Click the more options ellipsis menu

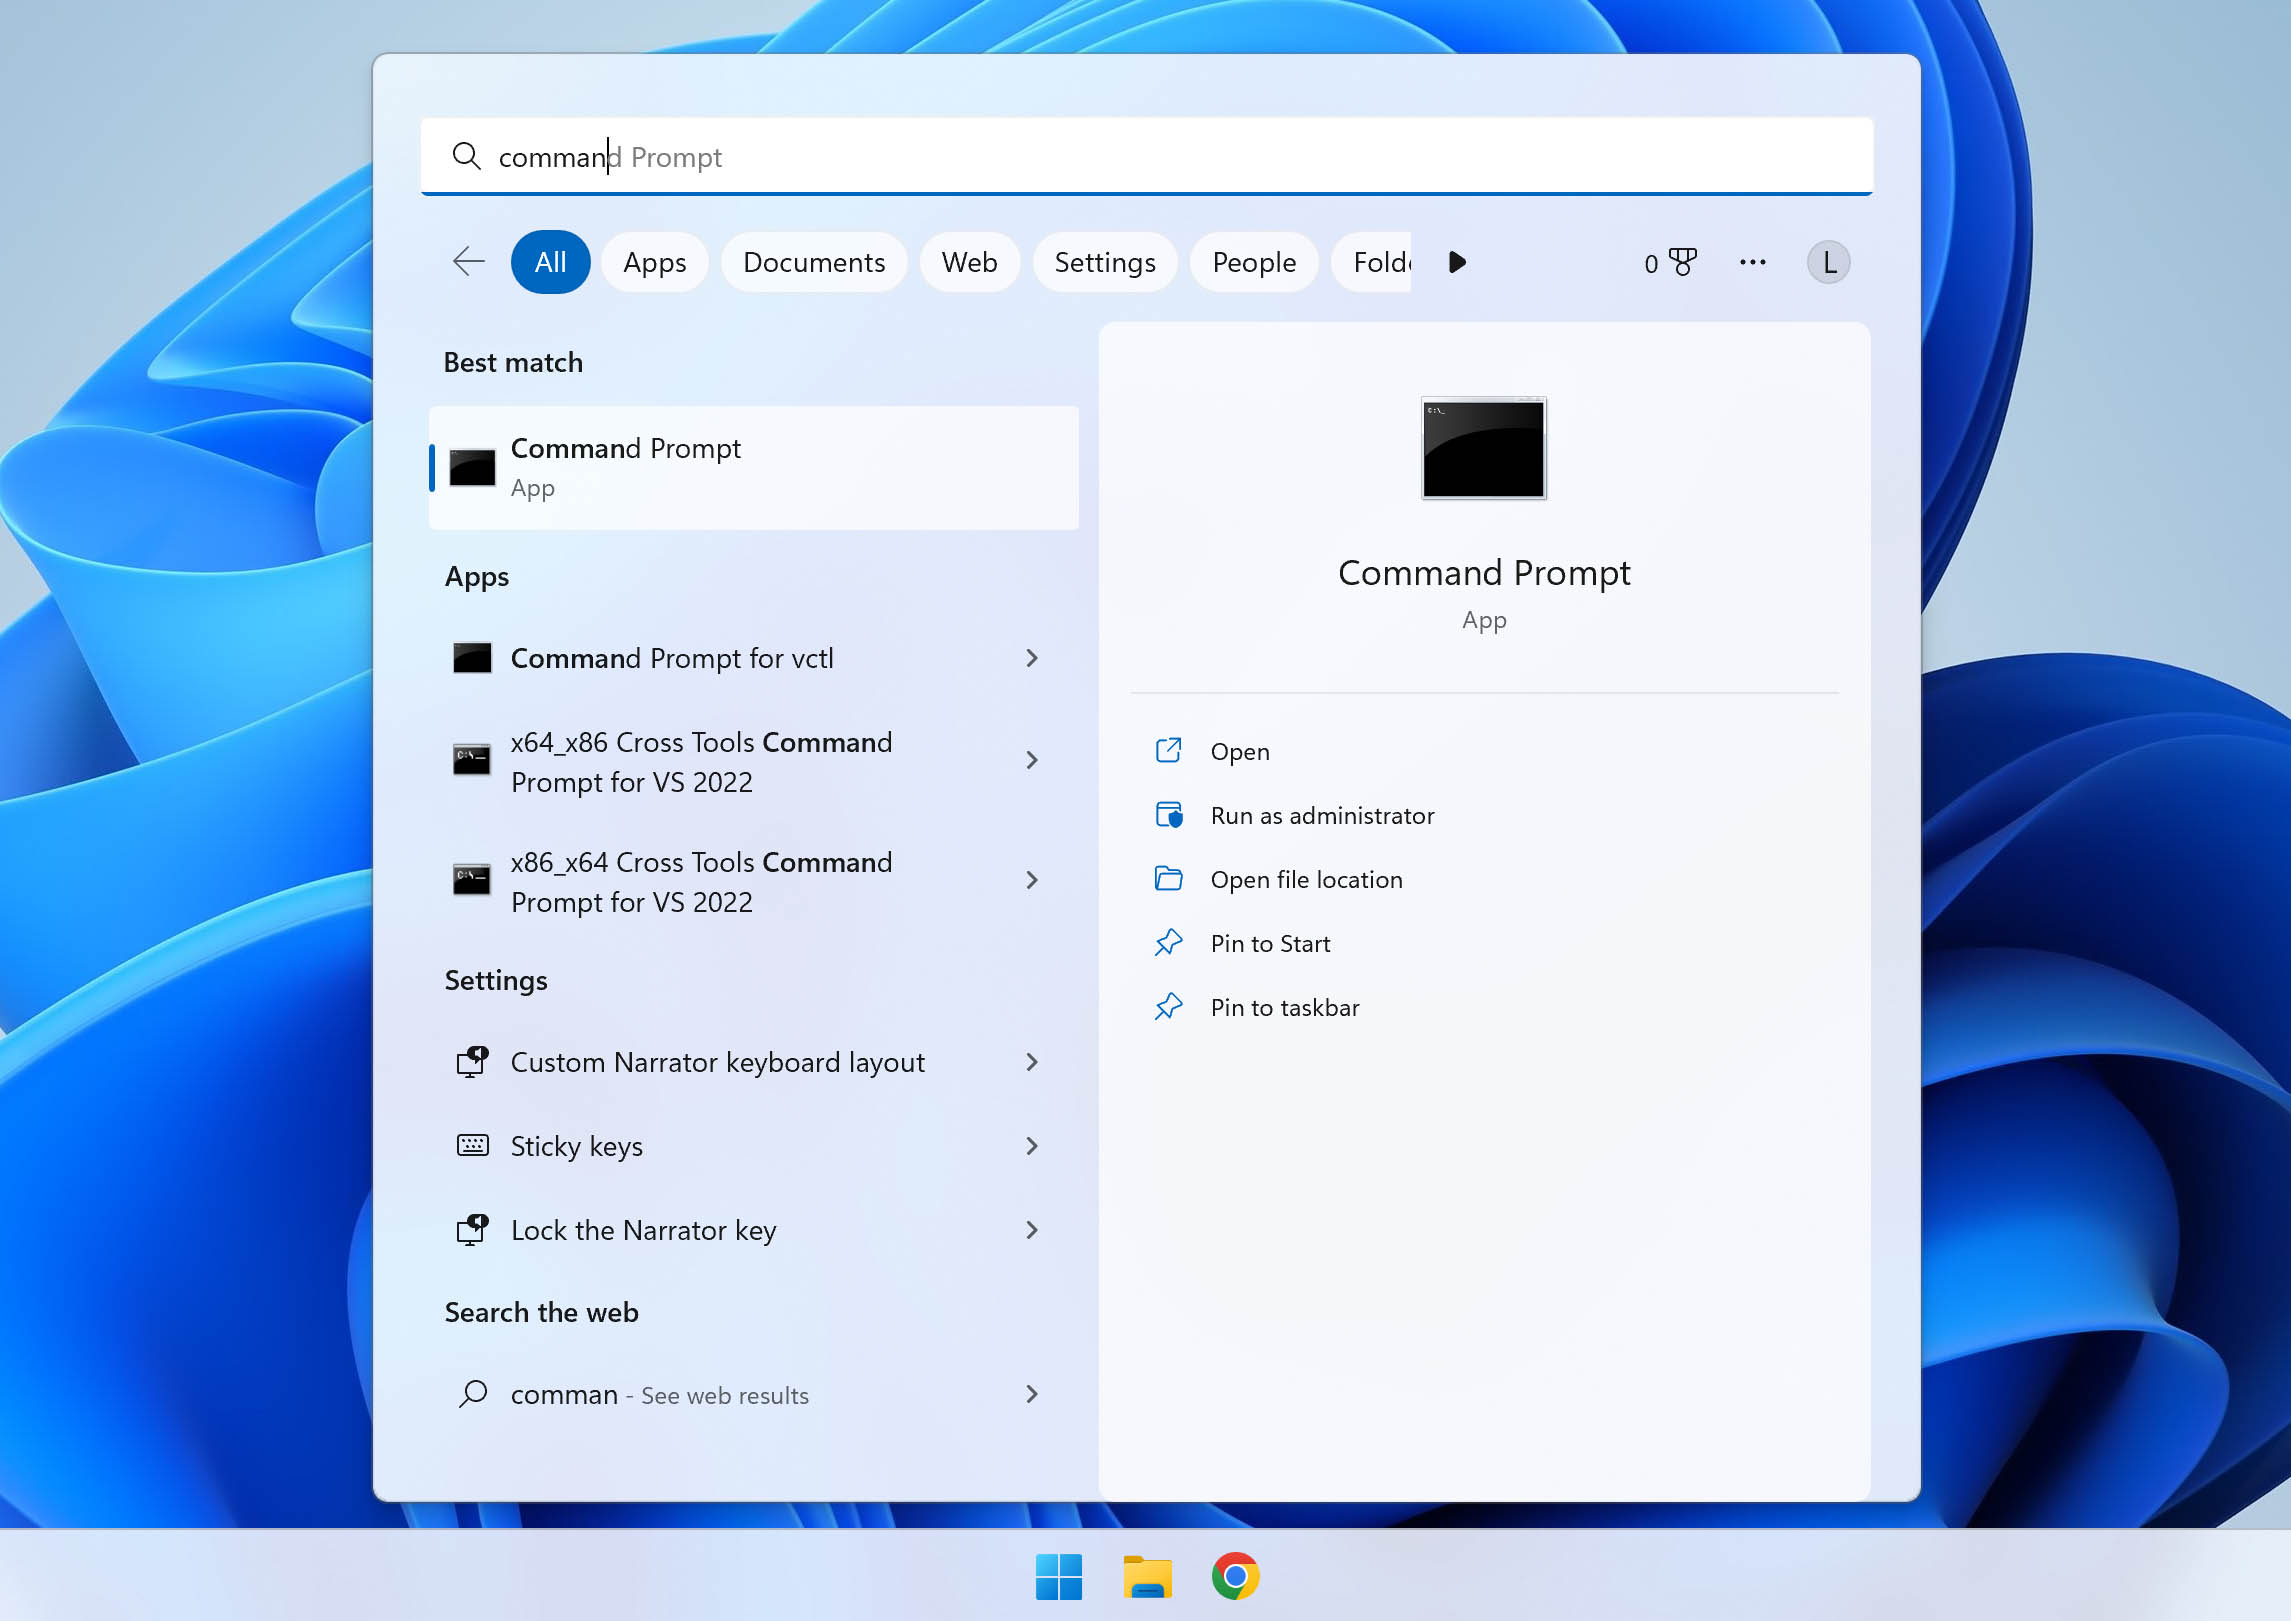coord(1754,263)
